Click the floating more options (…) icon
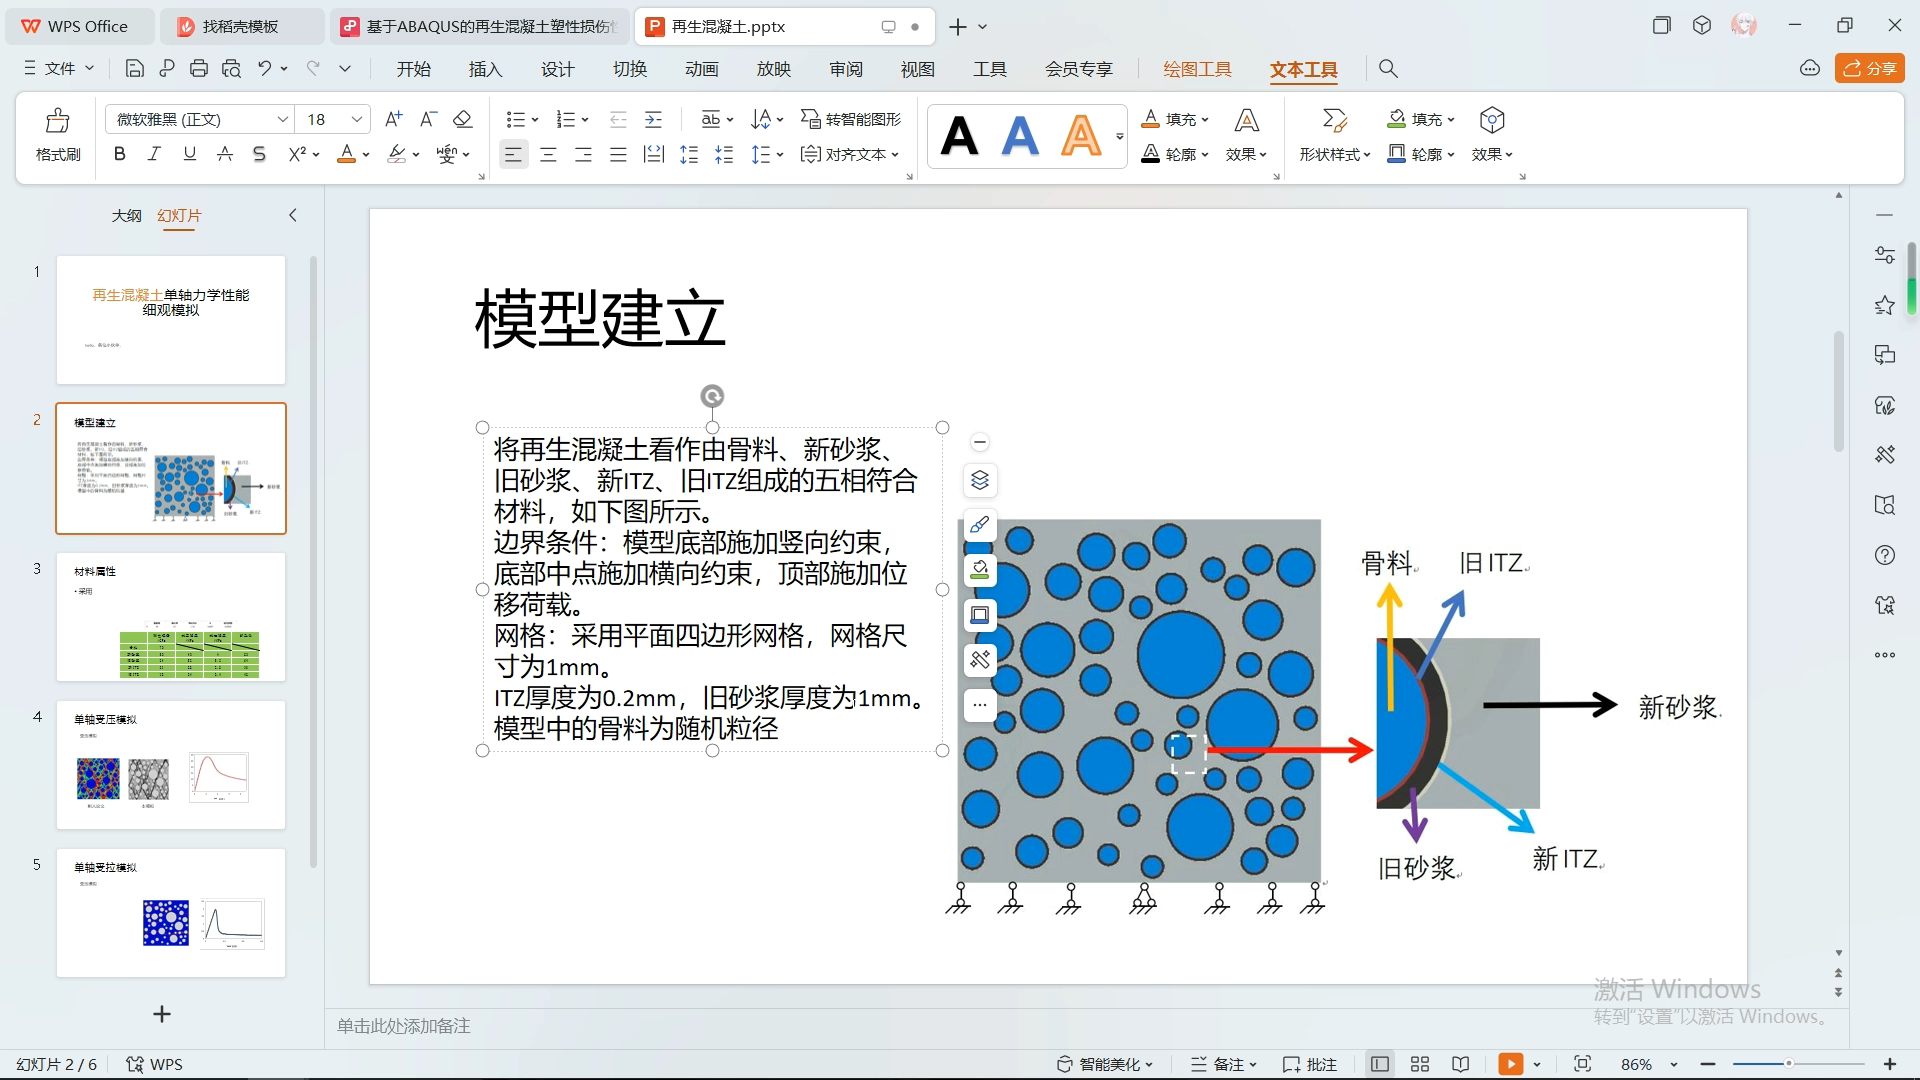This screenshot has width=1920, height=1080. pyautogui.click(x=980, y=704)
